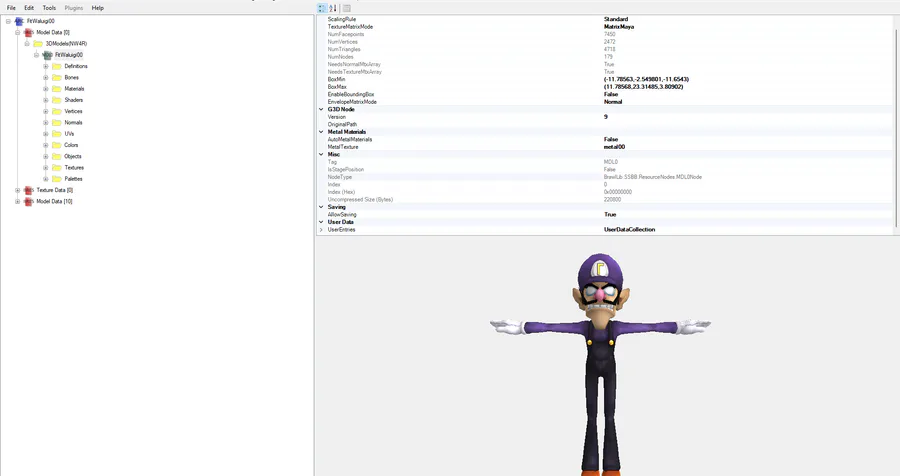Click the Version value 9
Viewport: 900px width, 476px height.
606,117
